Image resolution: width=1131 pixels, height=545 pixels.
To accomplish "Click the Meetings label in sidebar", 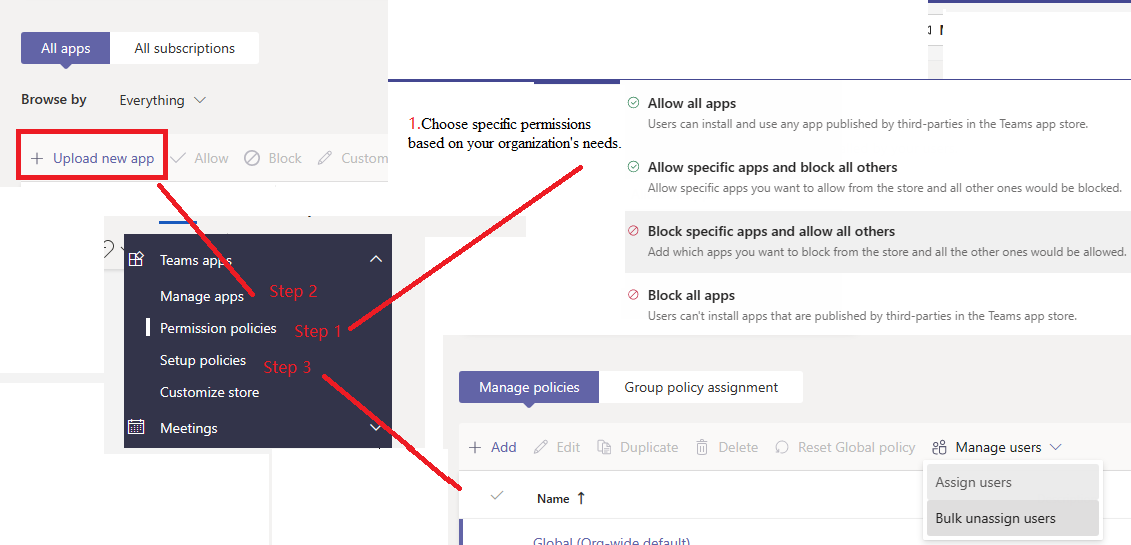I will pos(188,428).
